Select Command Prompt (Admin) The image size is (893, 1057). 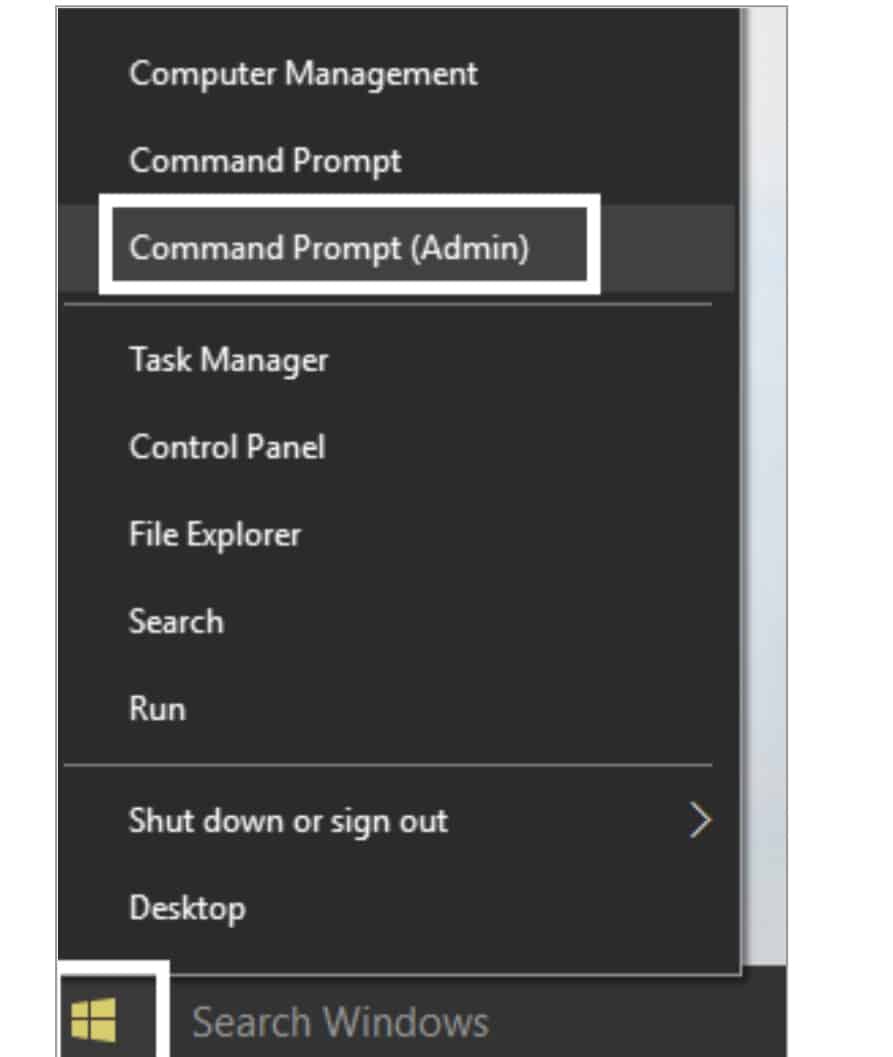click(328, 247)
